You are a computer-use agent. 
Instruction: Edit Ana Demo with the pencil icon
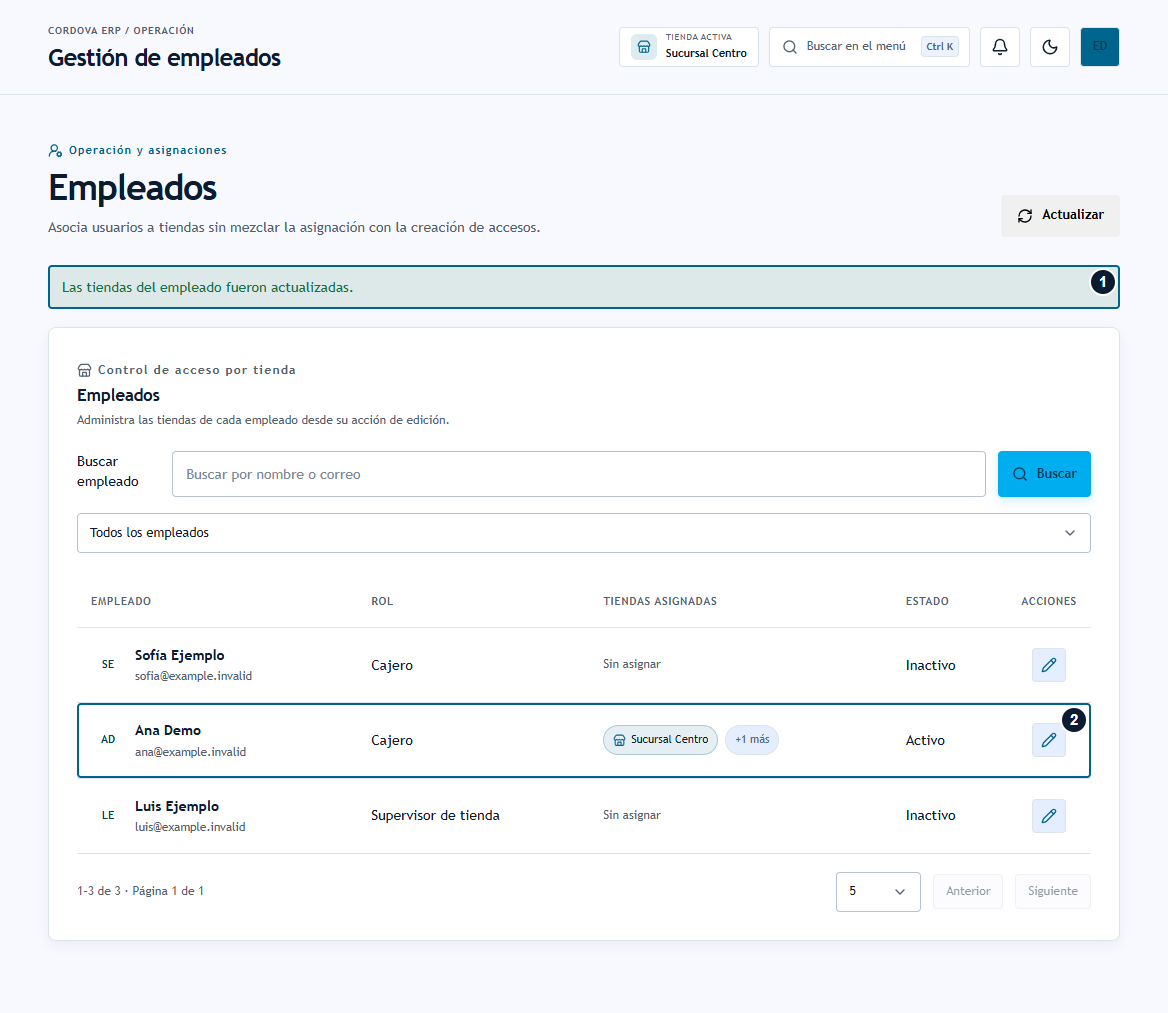(1048, 740)
